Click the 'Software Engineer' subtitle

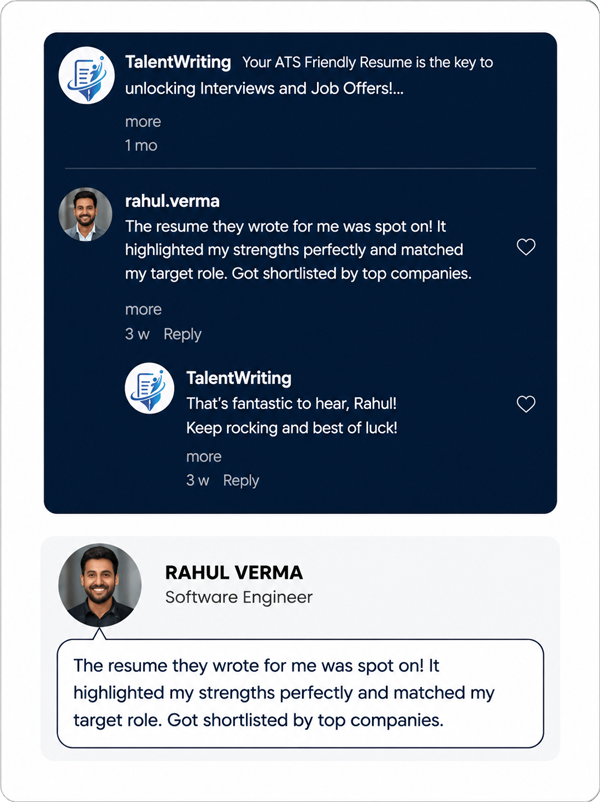point(239,597)
